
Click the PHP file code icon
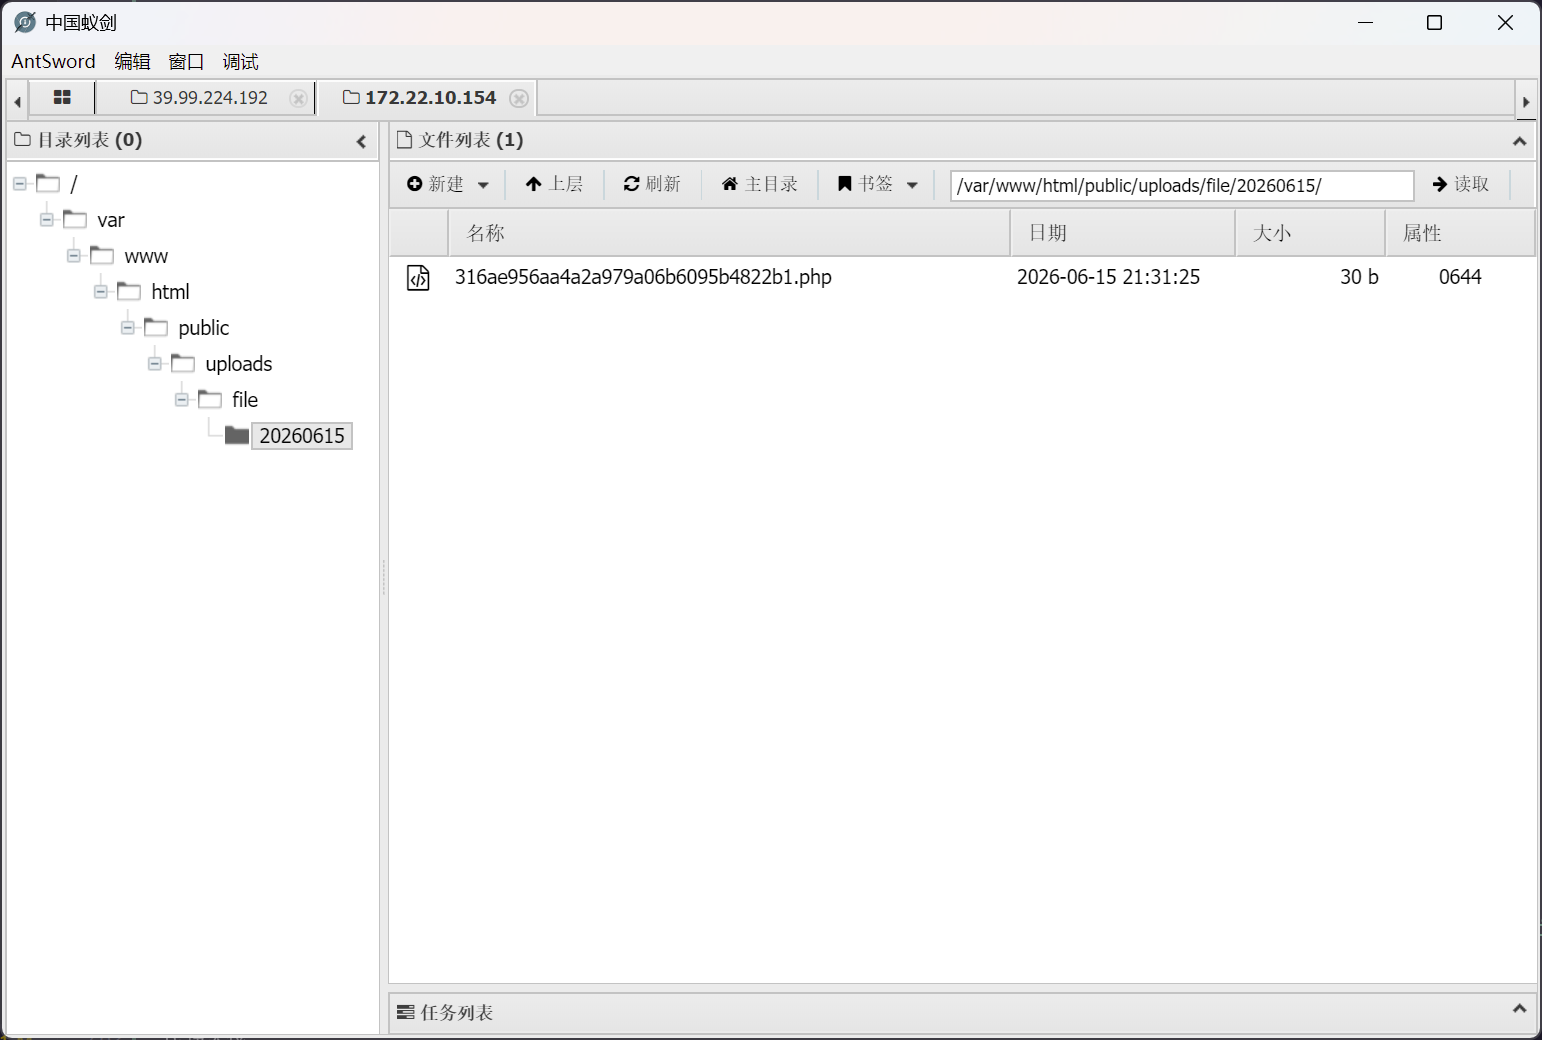pos(418,278)
